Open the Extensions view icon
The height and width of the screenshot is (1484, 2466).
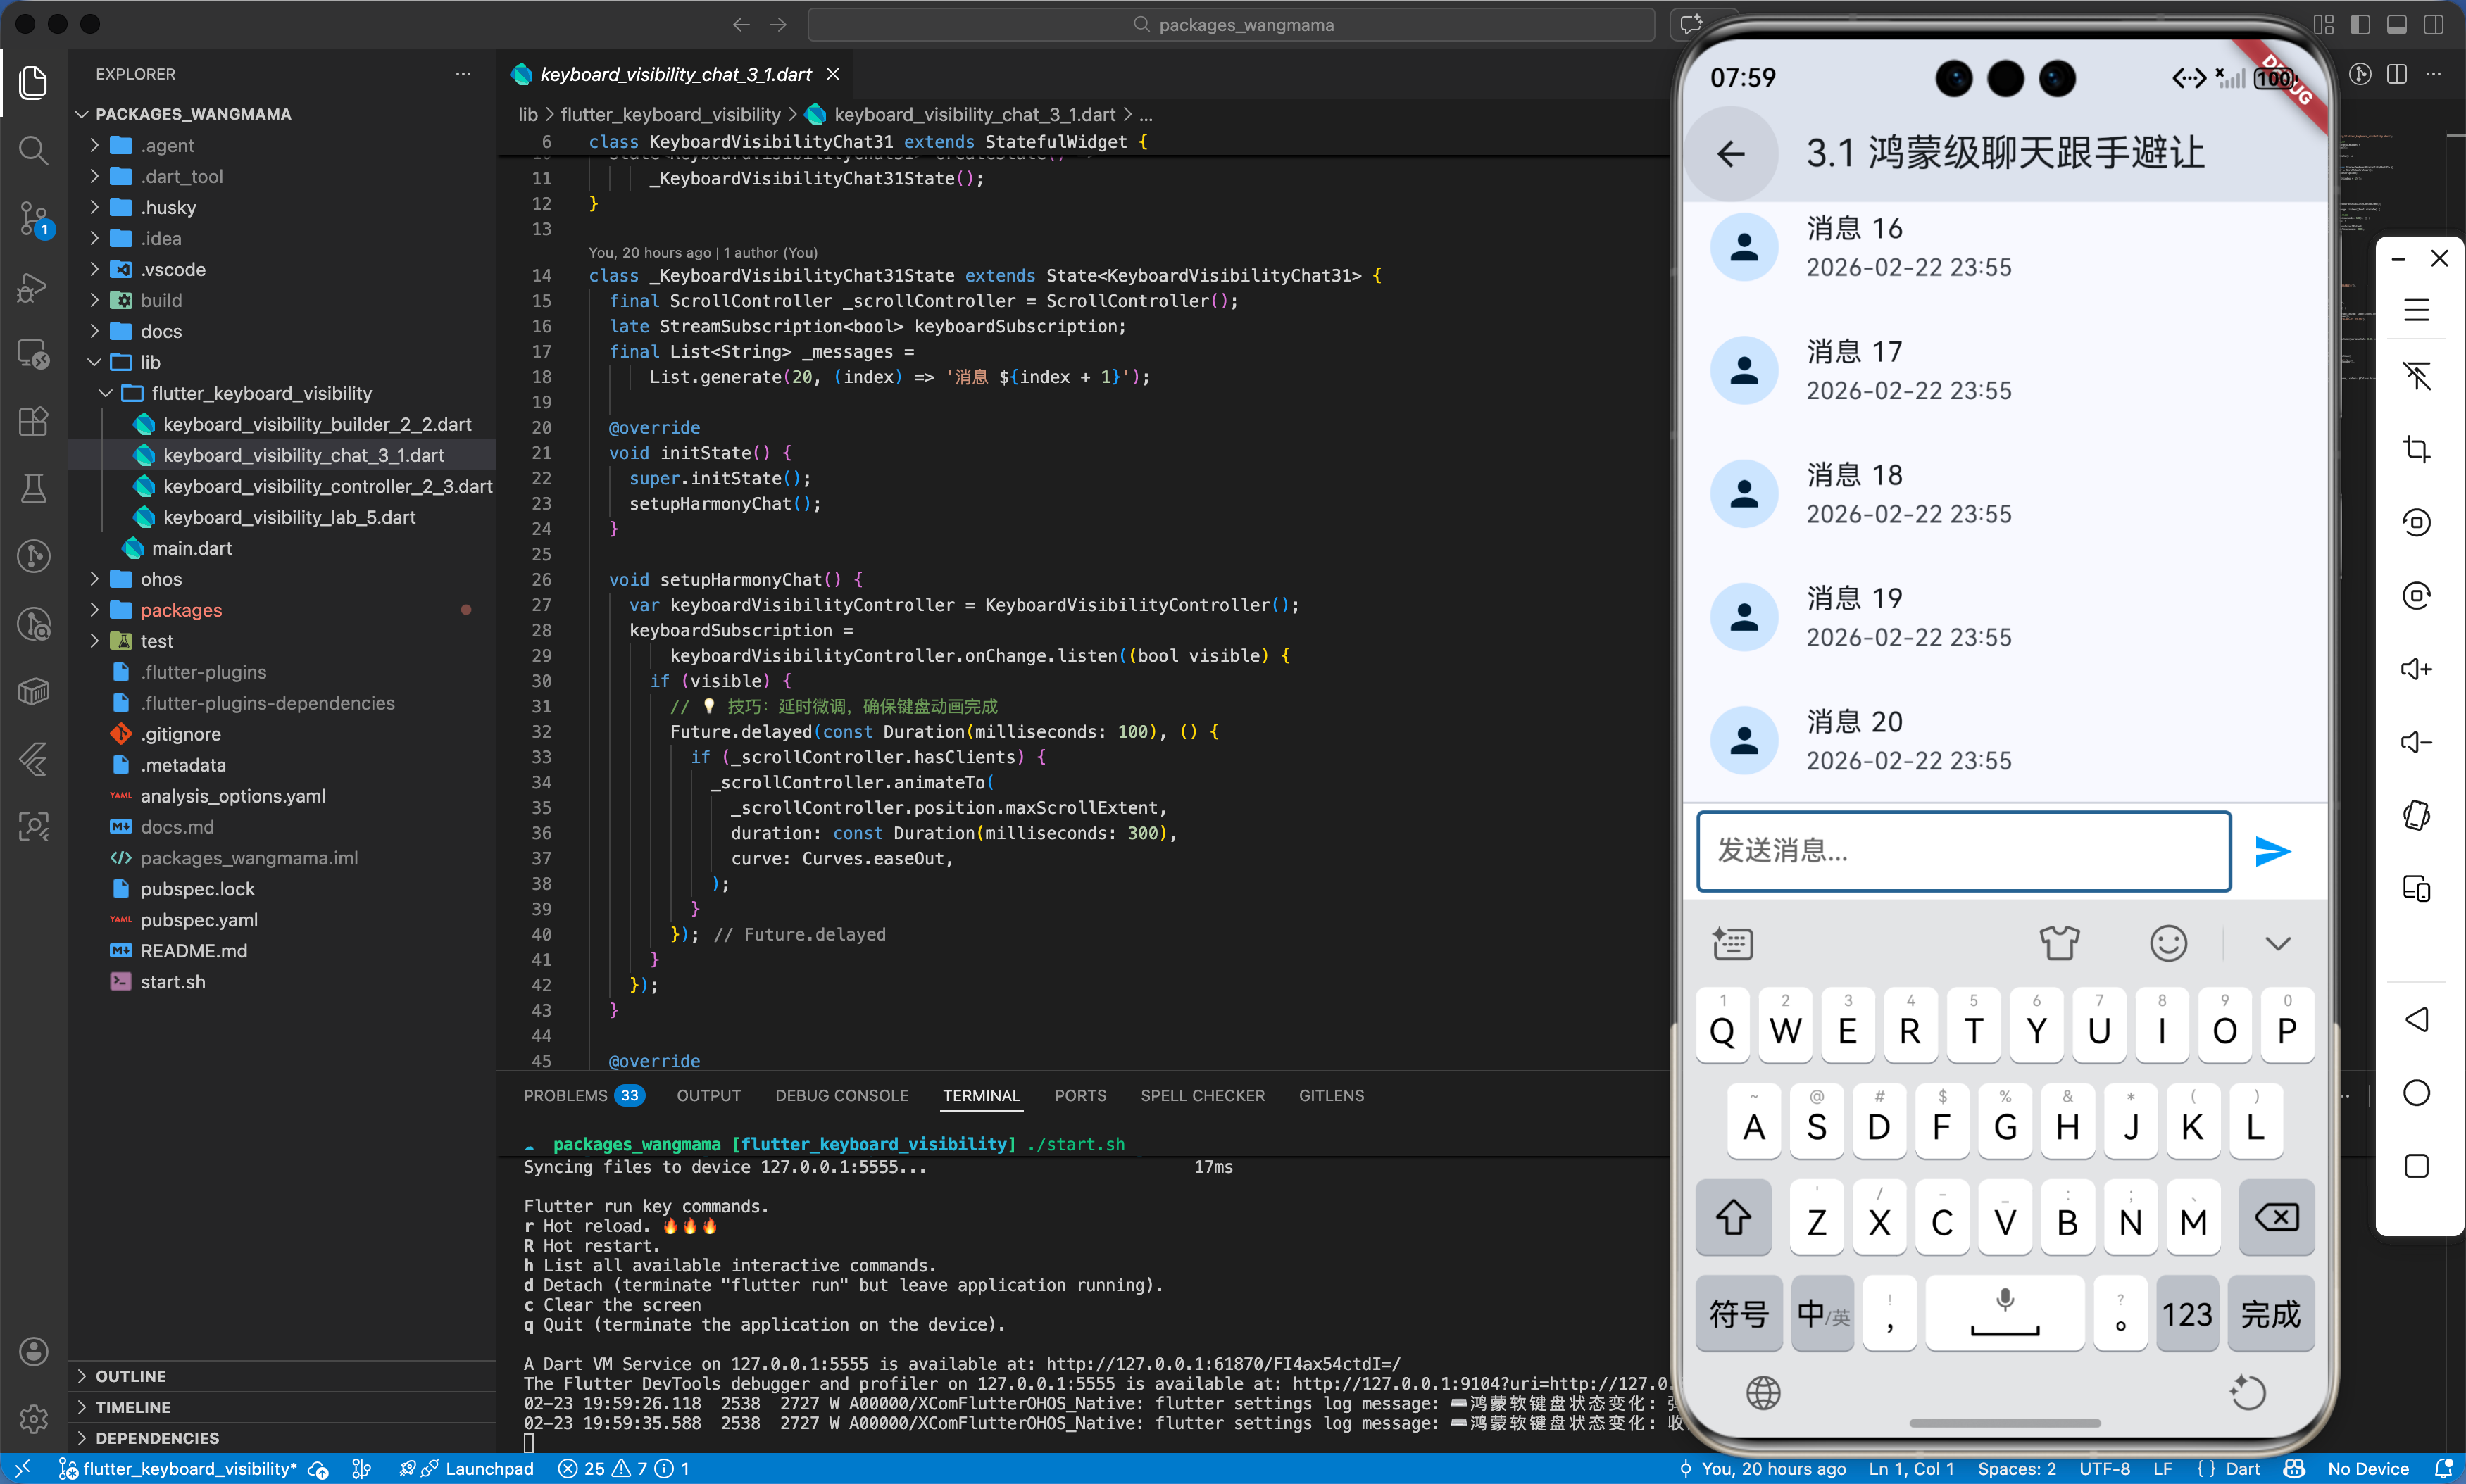[x=33, y=421]
